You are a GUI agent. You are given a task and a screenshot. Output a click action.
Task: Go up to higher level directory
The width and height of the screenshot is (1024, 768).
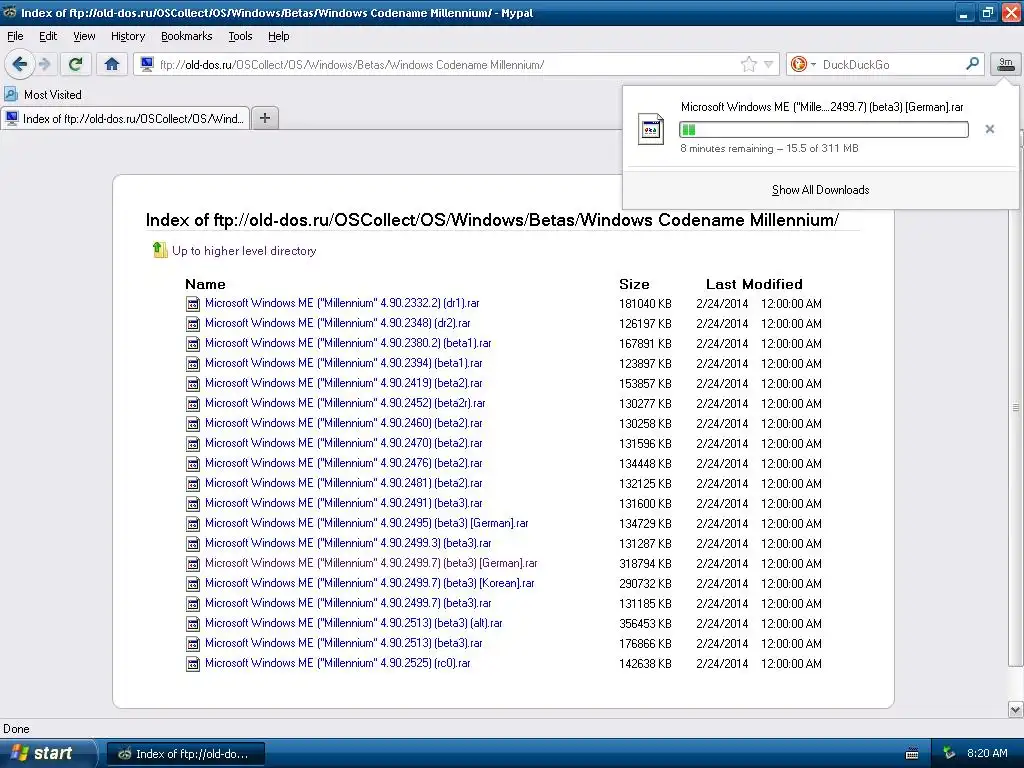(x=244, y=251)
